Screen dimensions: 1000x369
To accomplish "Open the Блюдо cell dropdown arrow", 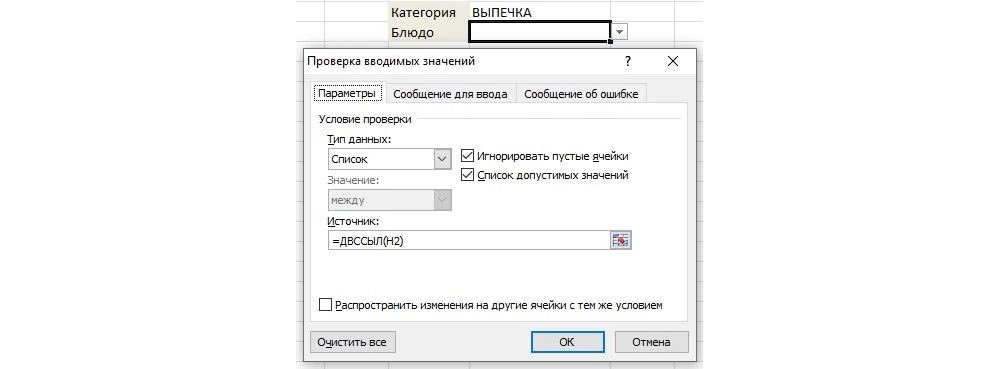I will click(621, 32).
